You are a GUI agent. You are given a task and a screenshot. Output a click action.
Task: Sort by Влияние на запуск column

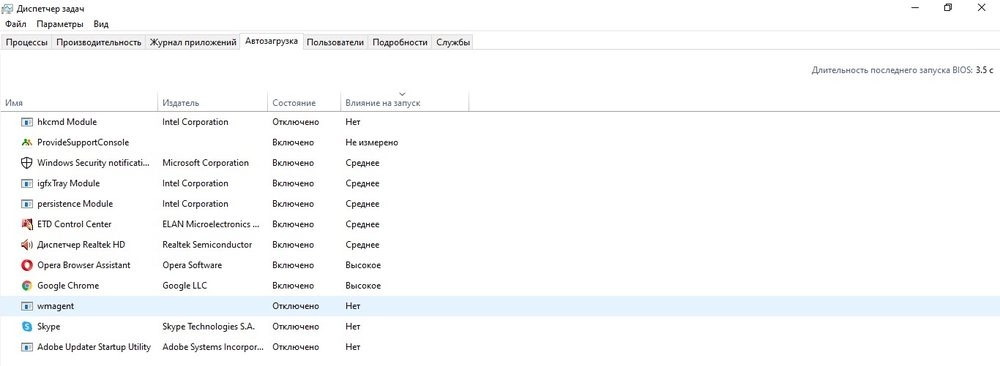click(x=404, y=103)
